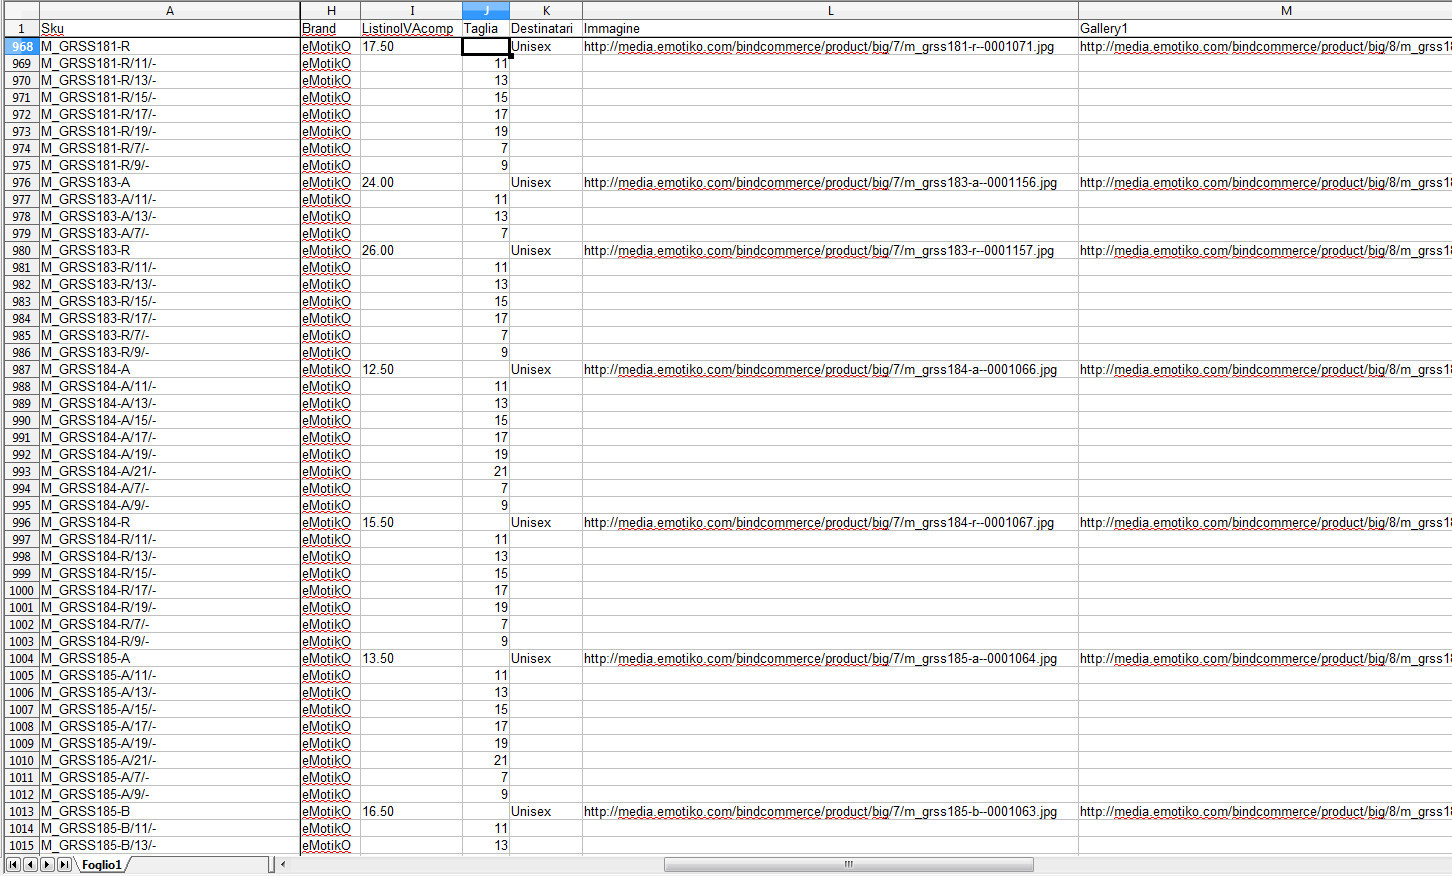The height and width of the screenshot is (876, 1452).
Task: Click the previous sheet arrow button
Action: [x=30, y=864]
